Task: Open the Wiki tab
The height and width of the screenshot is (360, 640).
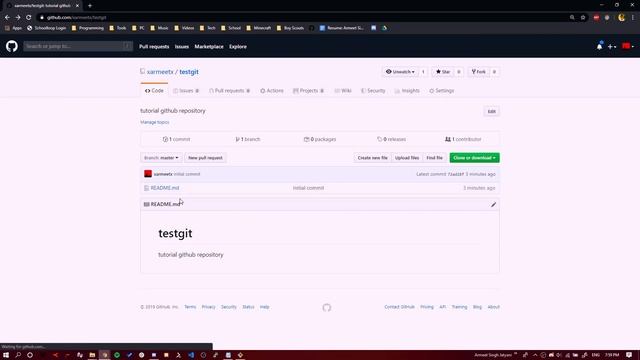Action: coord(343,91)
